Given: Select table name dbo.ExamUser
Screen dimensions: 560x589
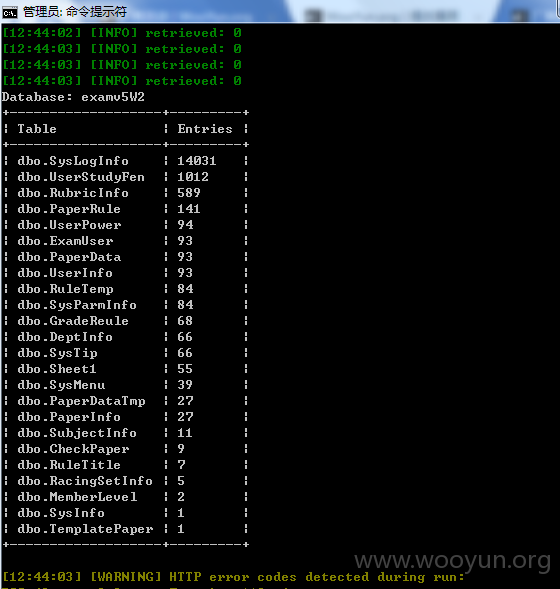Looking at the screenshot, I should coord(65,241).
